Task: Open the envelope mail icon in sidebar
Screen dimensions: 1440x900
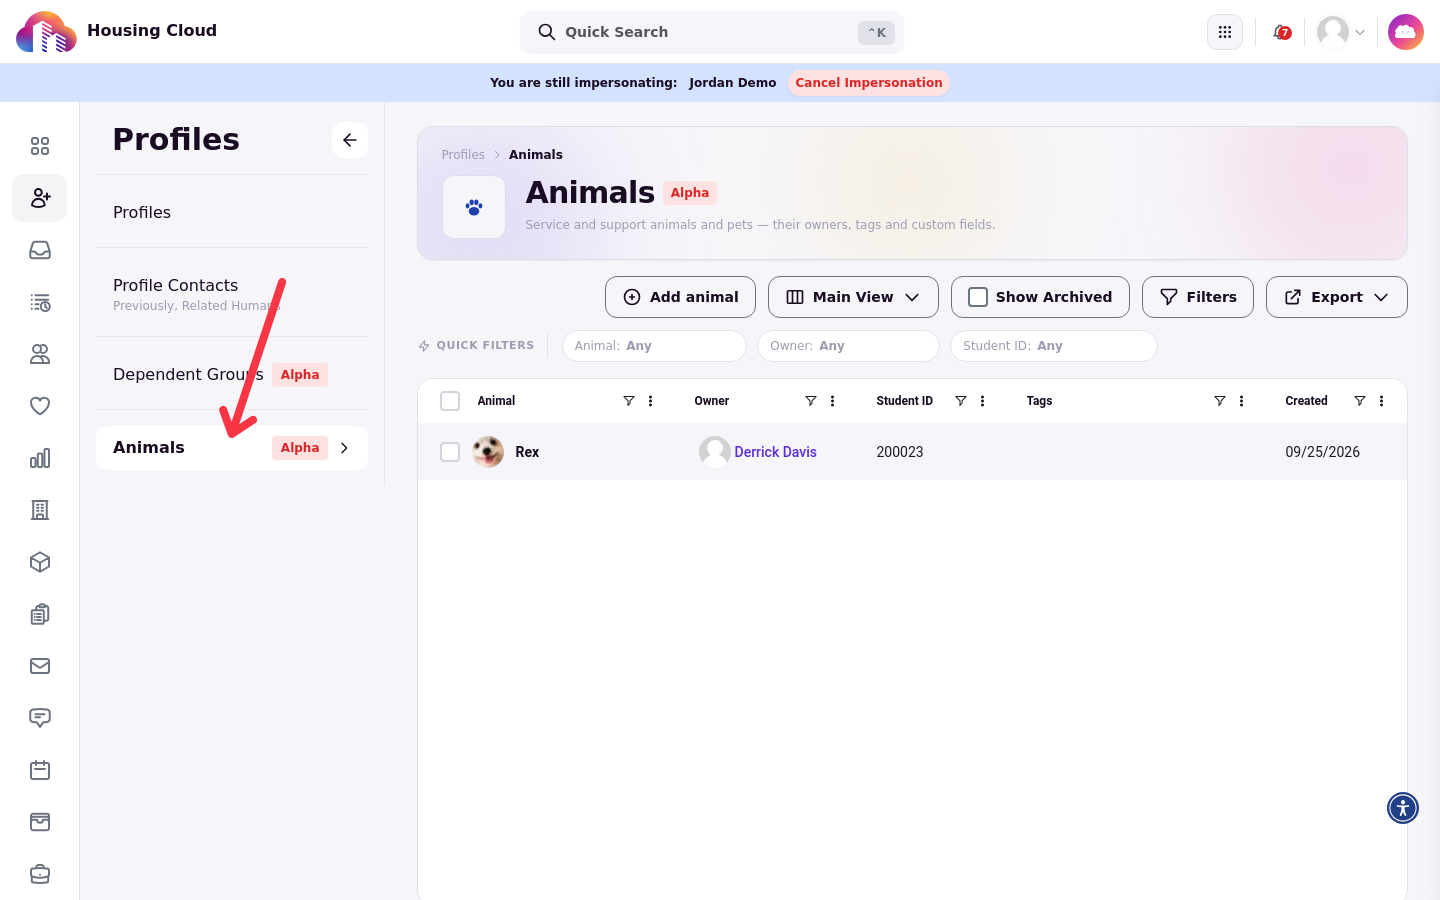Action: (40, 666)
